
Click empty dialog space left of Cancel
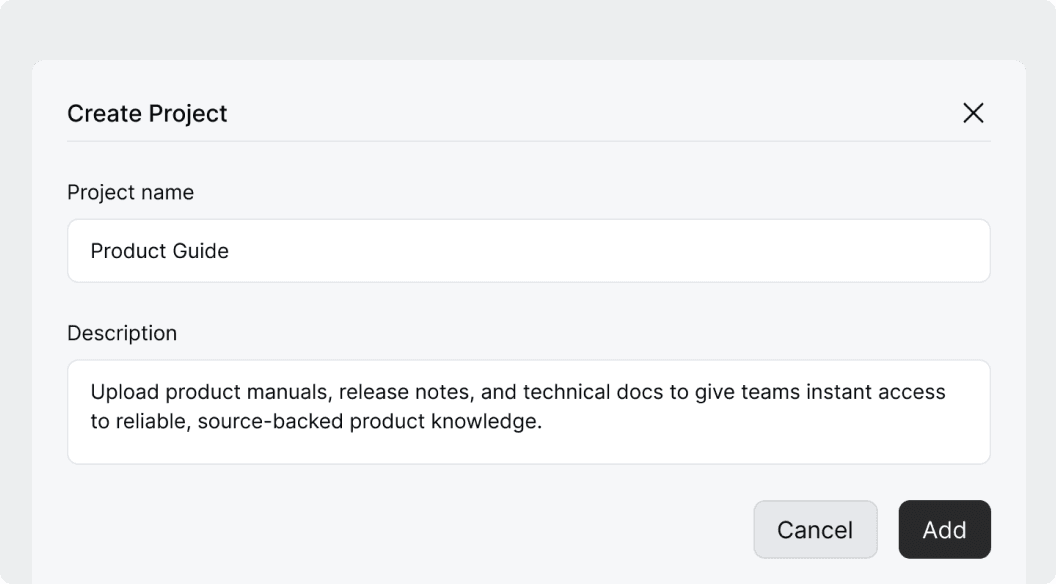click(x=400, y=529)
